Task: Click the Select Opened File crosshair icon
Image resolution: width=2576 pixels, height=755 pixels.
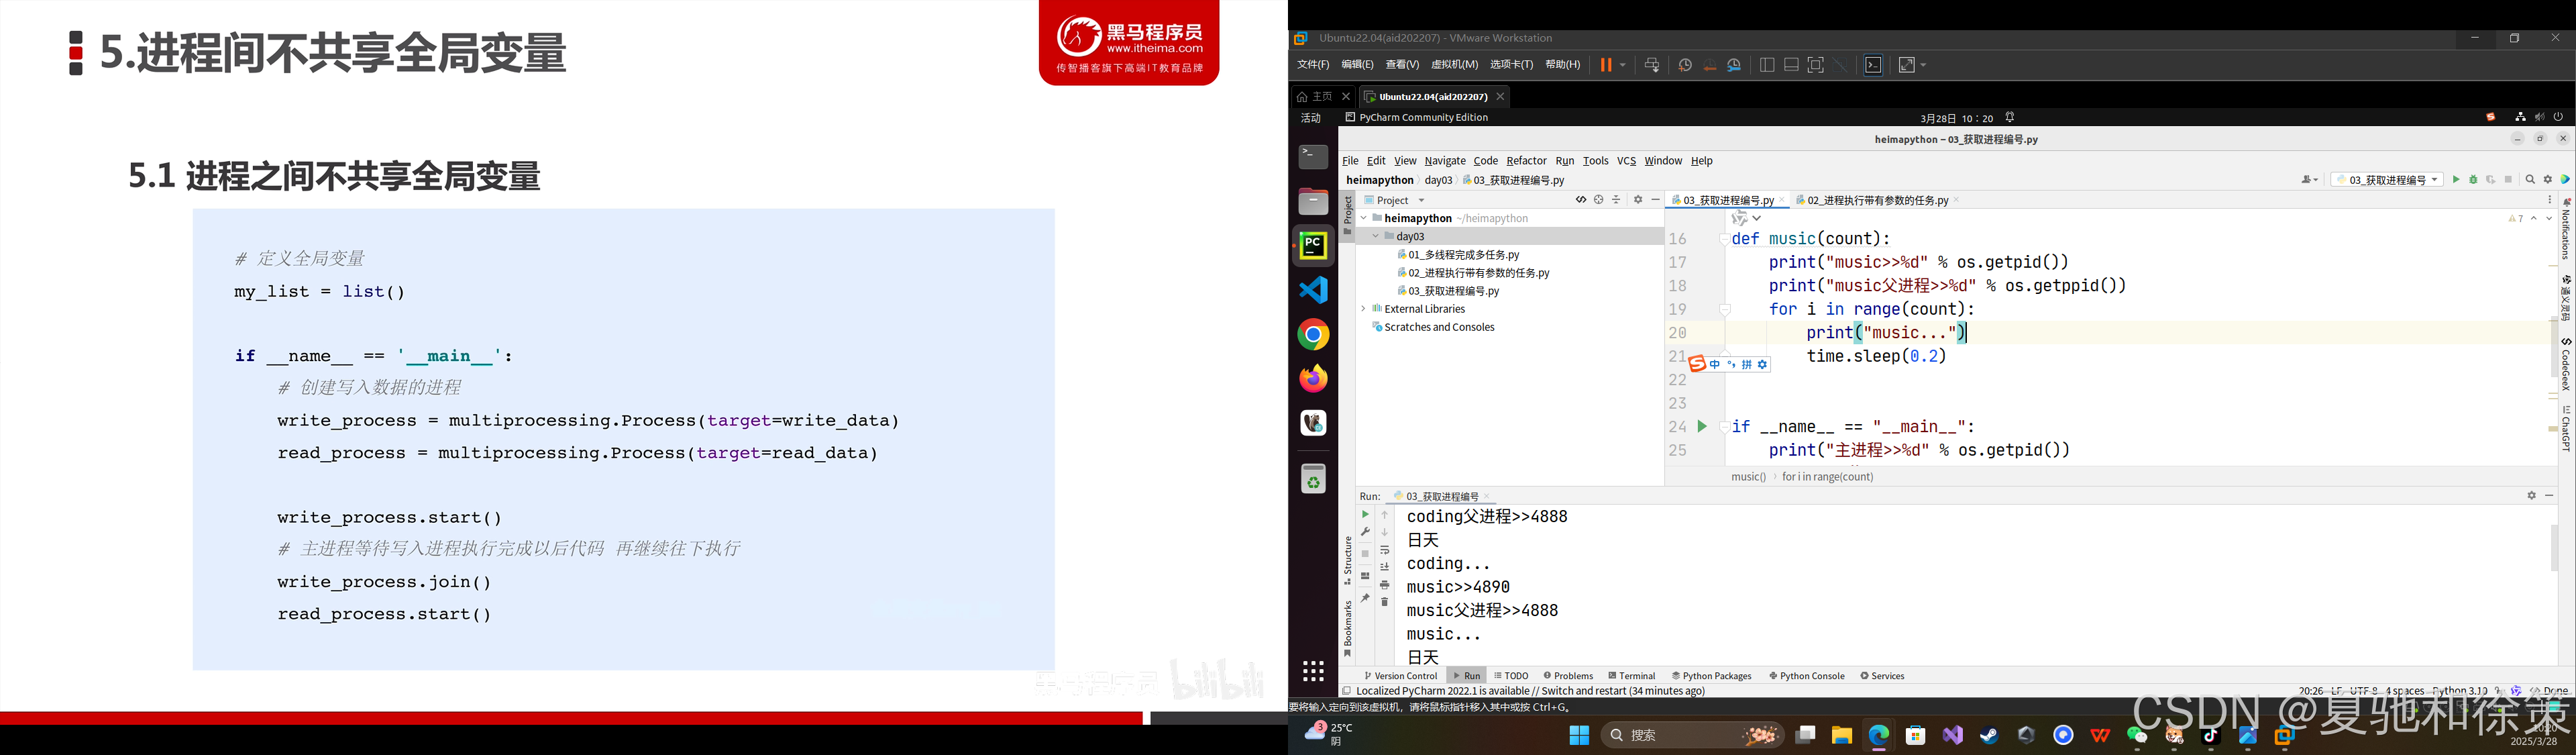Action: coord(1598,200)
